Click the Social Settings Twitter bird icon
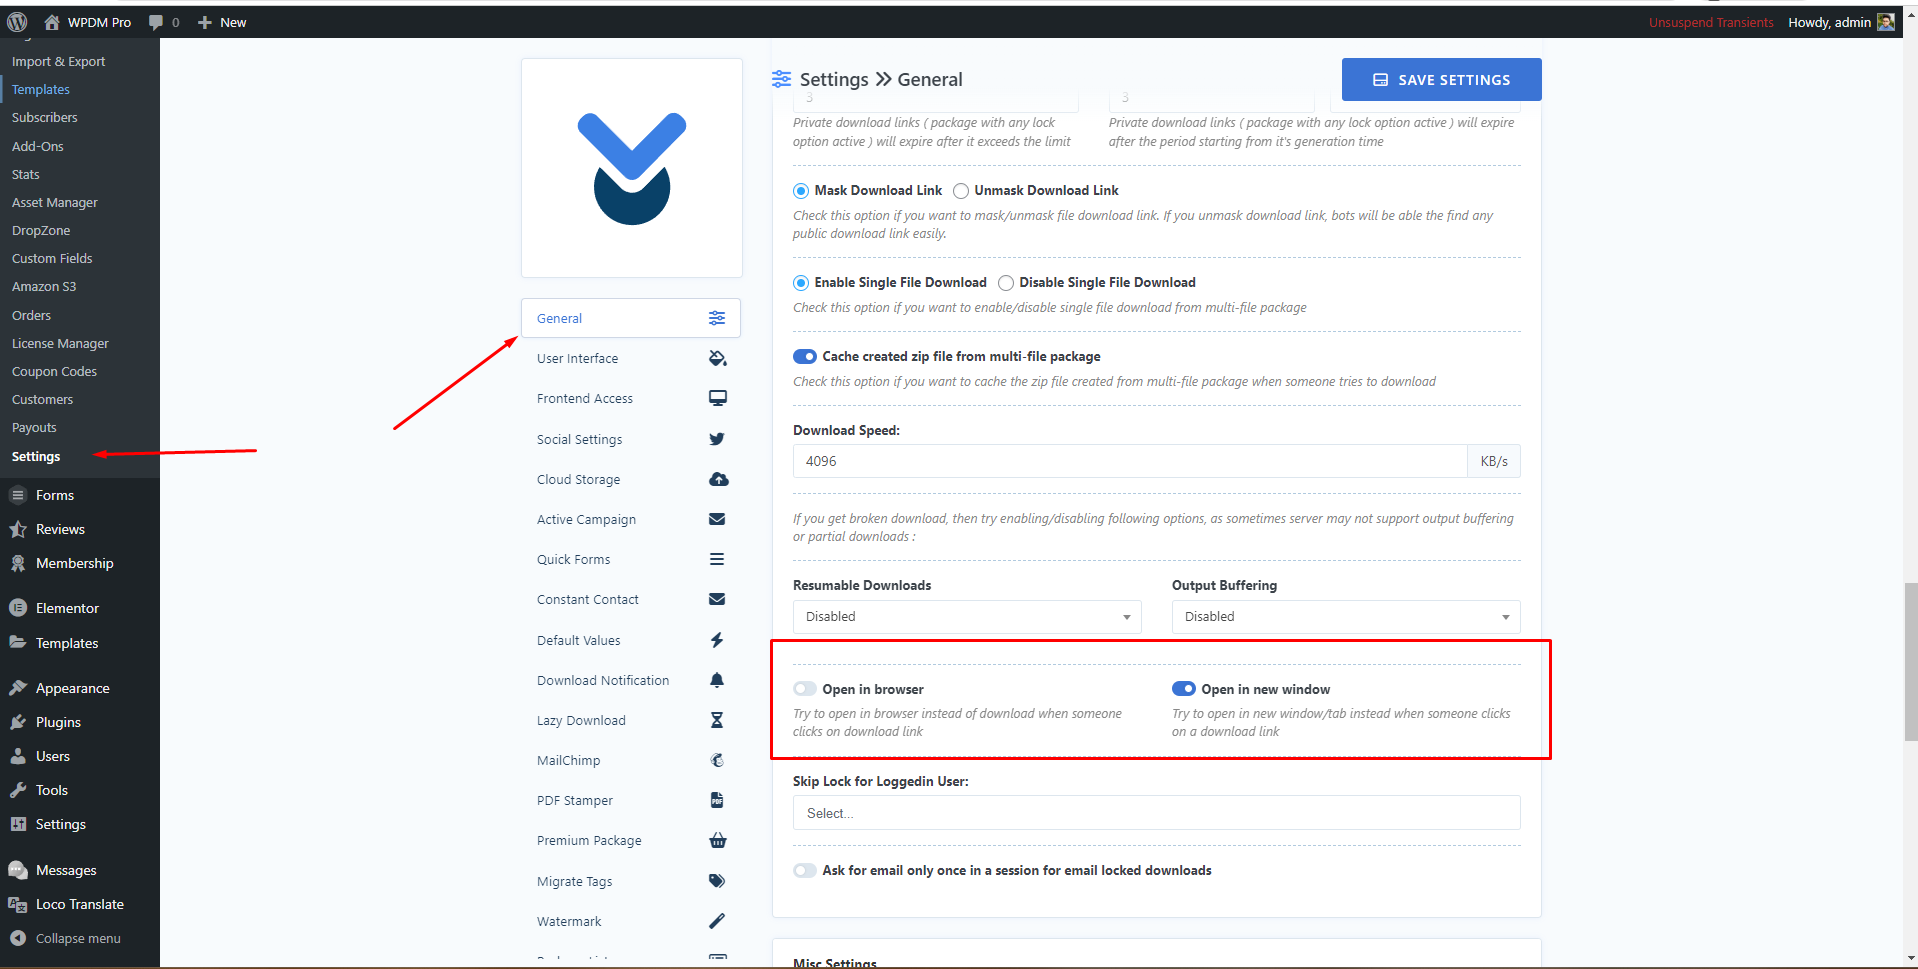1918x969 pixels. (x=717, y=439)
